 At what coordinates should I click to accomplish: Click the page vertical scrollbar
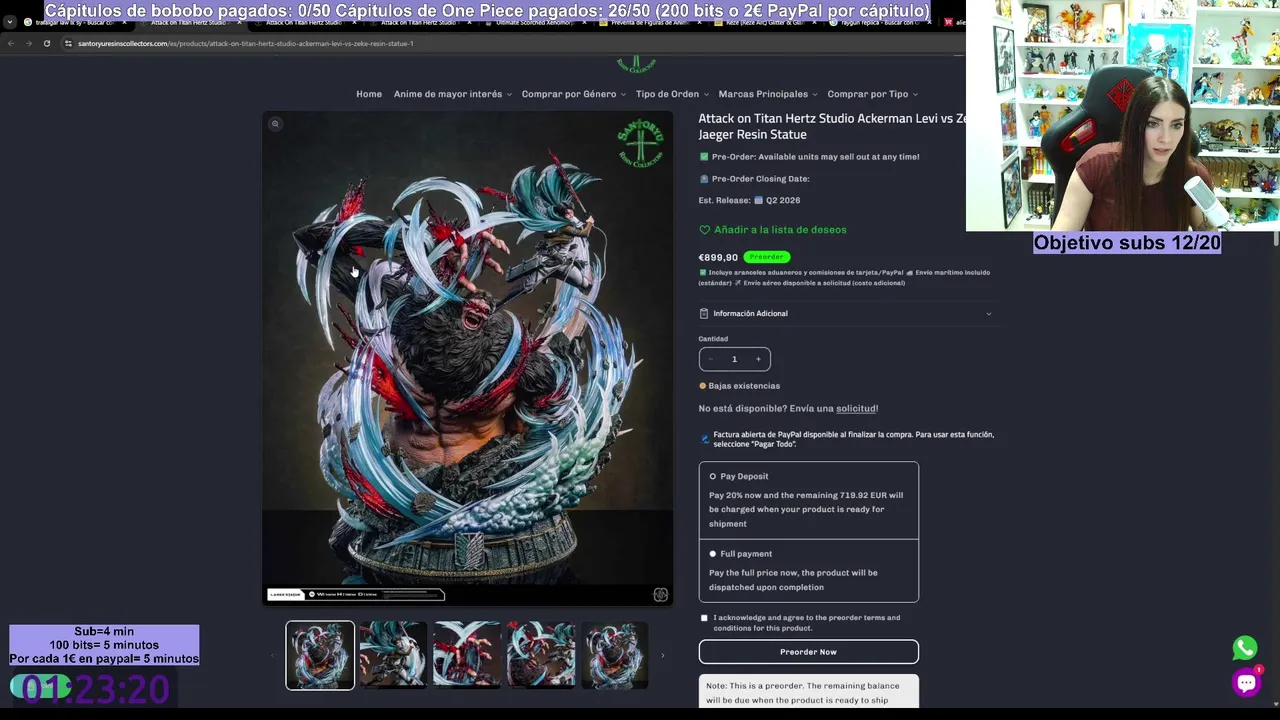[1275, 240]
